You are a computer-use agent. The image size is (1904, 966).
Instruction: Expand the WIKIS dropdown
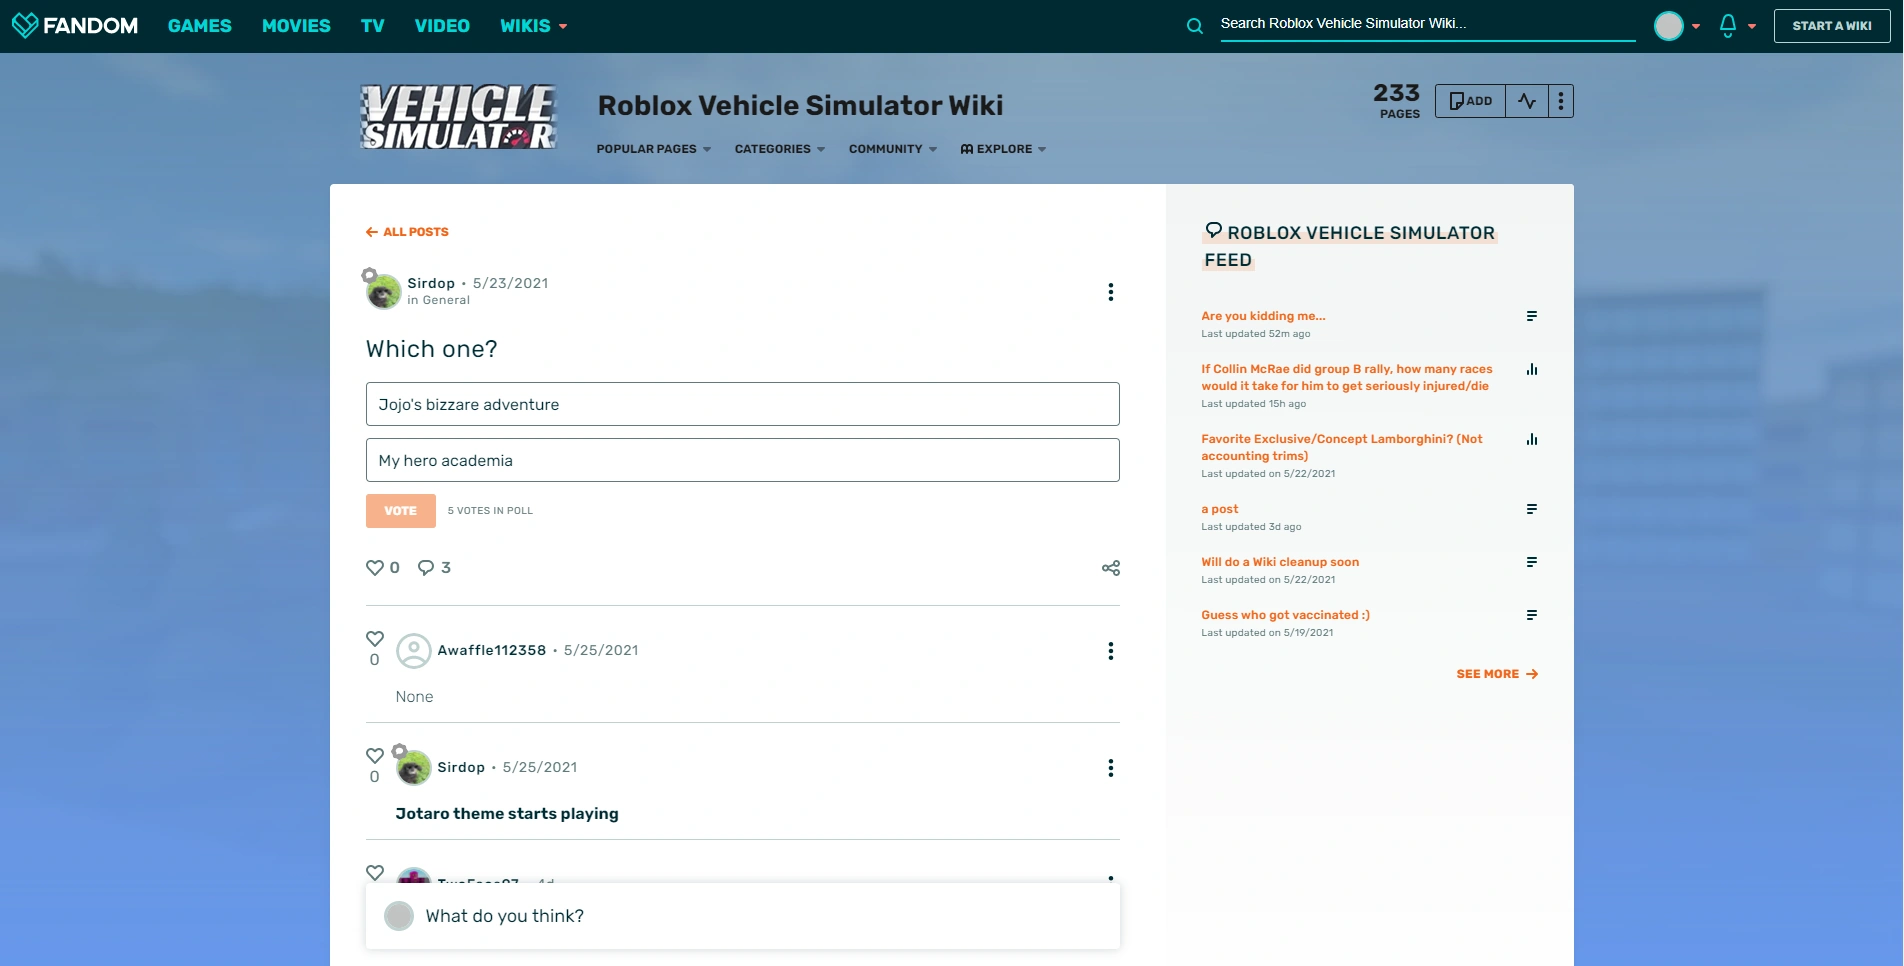point(533,26)
